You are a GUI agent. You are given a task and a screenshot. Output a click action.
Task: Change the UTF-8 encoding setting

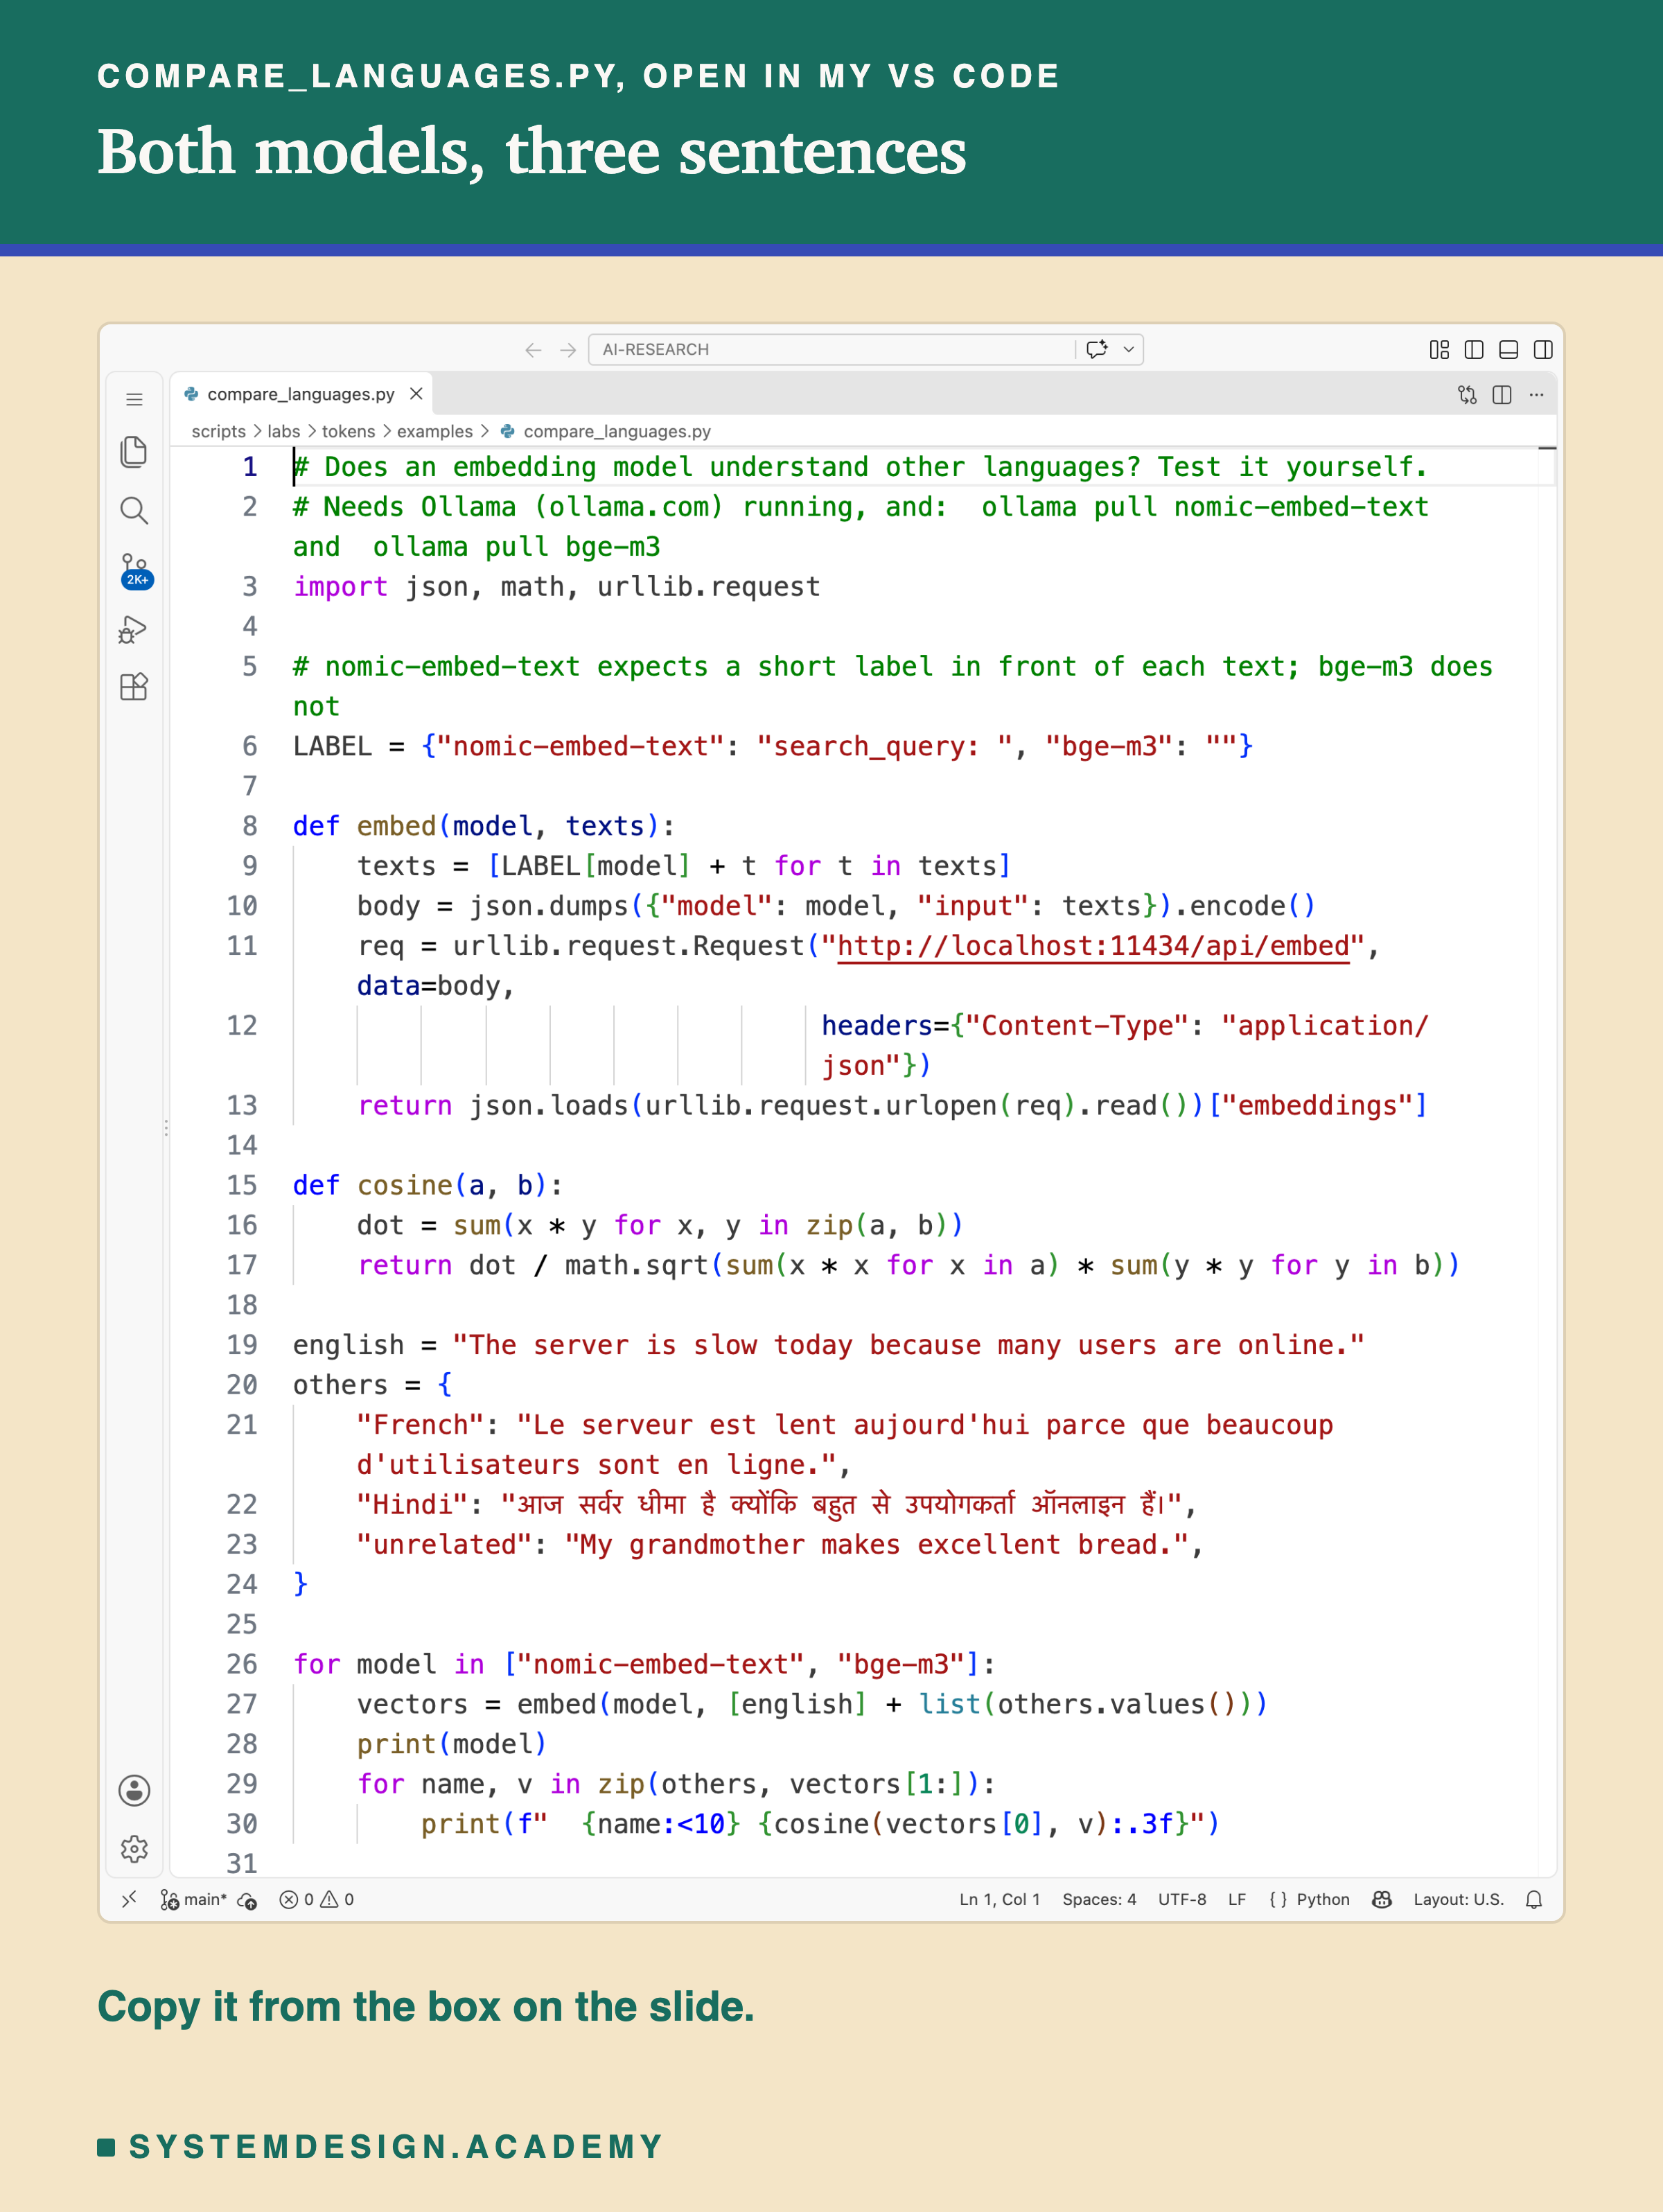click(1182, 1899)
